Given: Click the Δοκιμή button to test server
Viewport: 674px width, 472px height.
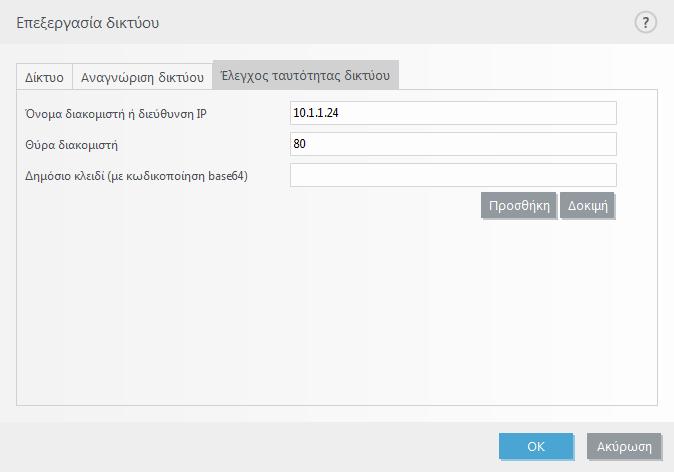Looking at the screenshot, I should coord(588,205).
